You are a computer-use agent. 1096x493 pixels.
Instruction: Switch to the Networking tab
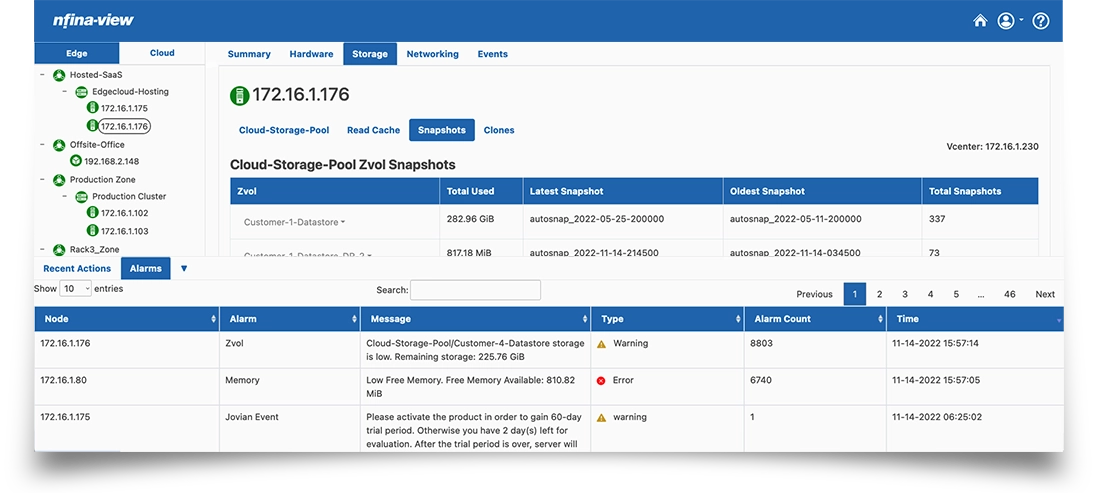(x=432, y=54)
